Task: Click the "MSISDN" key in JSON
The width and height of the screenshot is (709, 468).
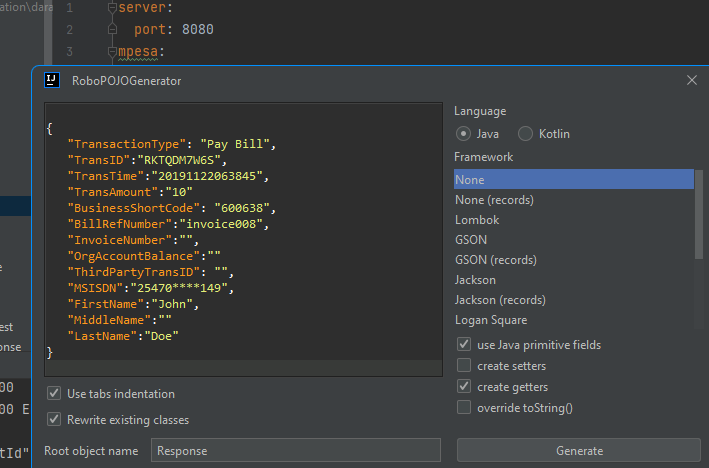Action: click(95, 288)
